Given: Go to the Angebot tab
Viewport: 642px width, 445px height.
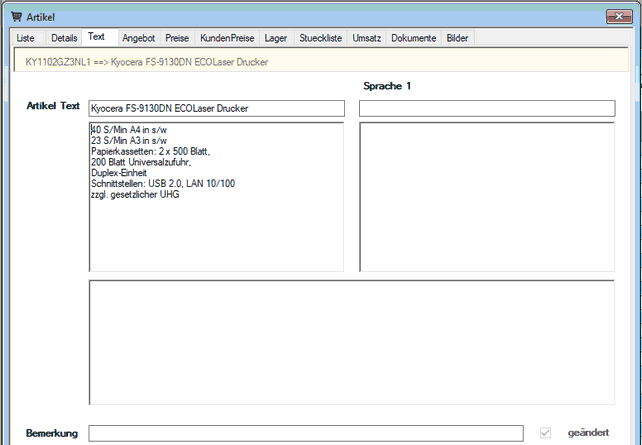Looking at the screenshot, I should coord(139,38).
